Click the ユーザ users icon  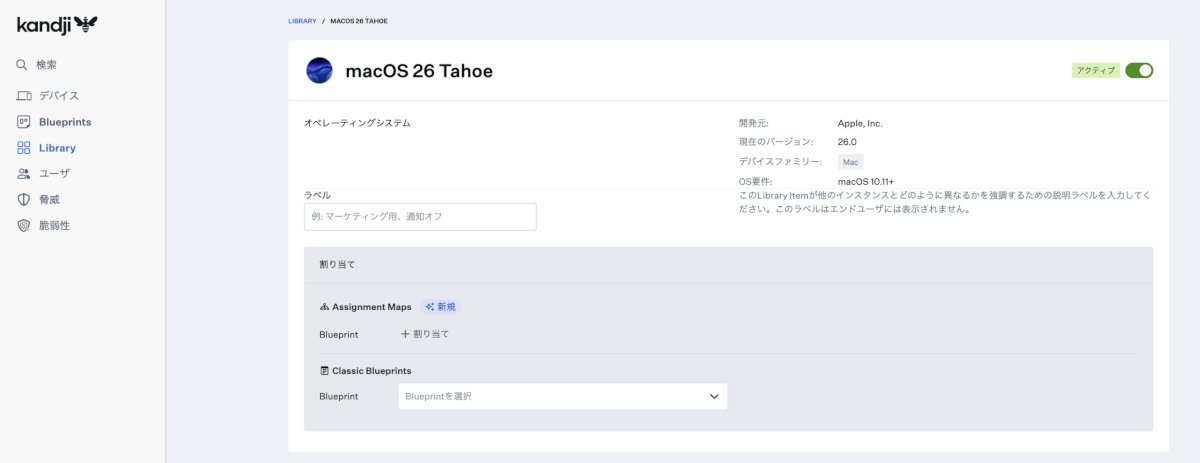24,174
